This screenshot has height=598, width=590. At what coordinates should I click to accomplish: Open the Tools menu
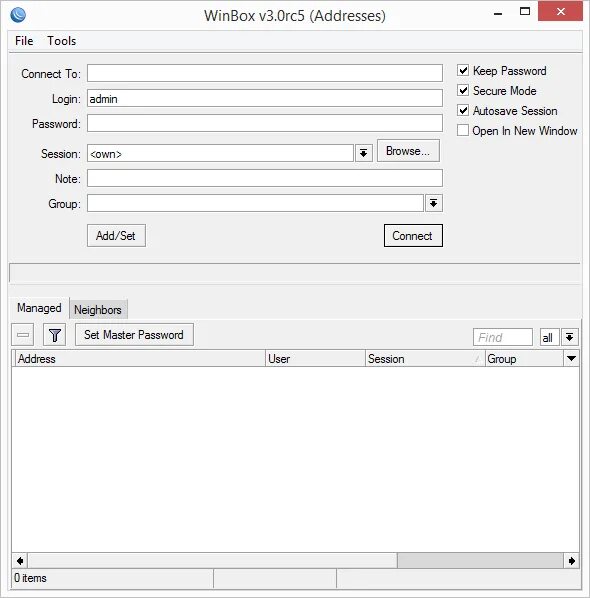61,41
